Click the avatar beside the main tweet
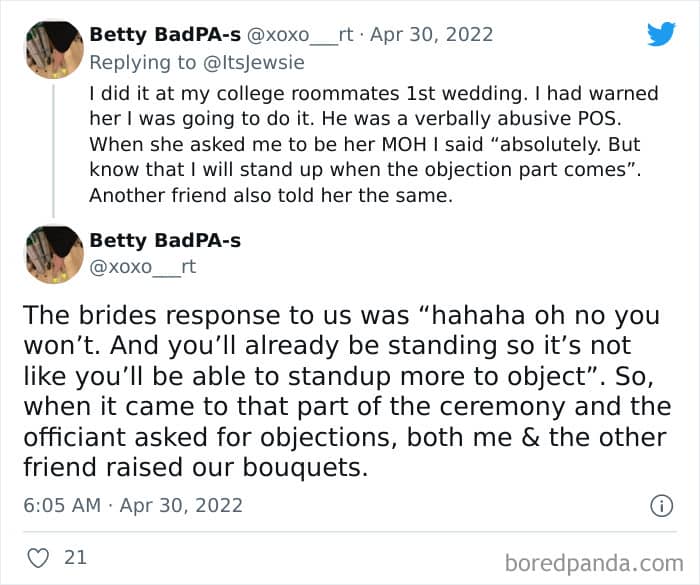The width and height of the screenshot is (700, 585). point(53,255)
